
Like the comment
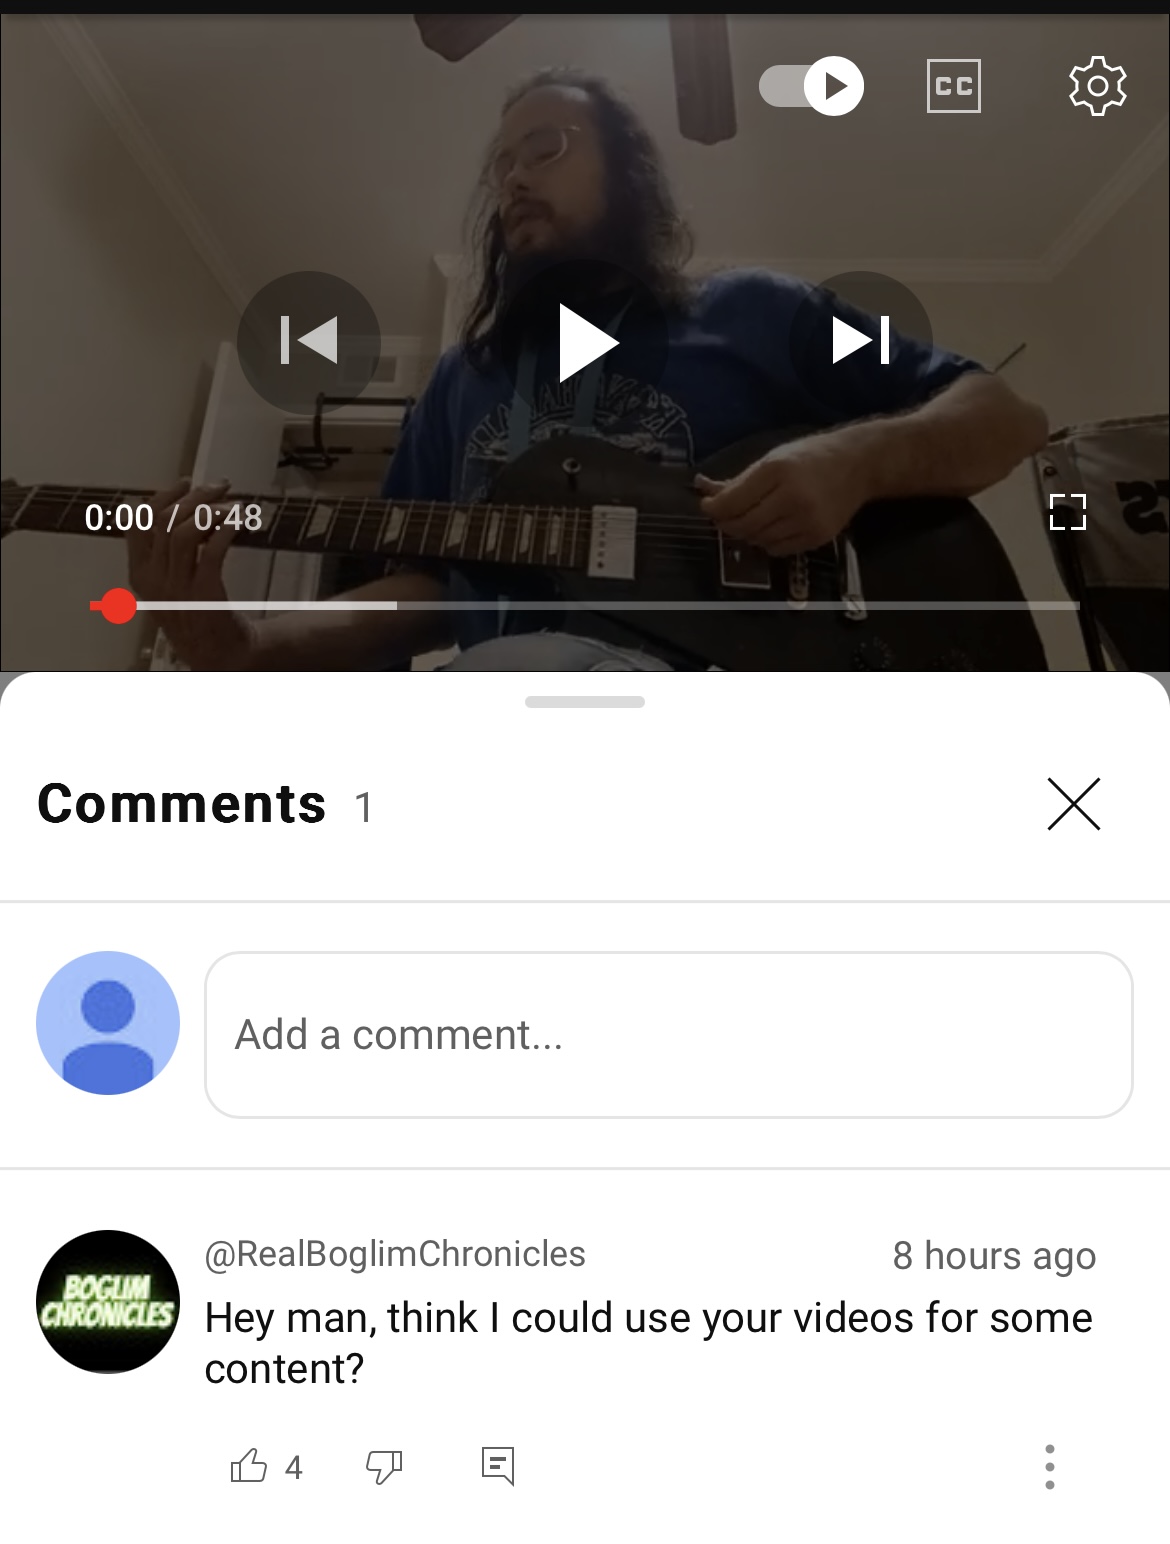[x=249, y=1467]
